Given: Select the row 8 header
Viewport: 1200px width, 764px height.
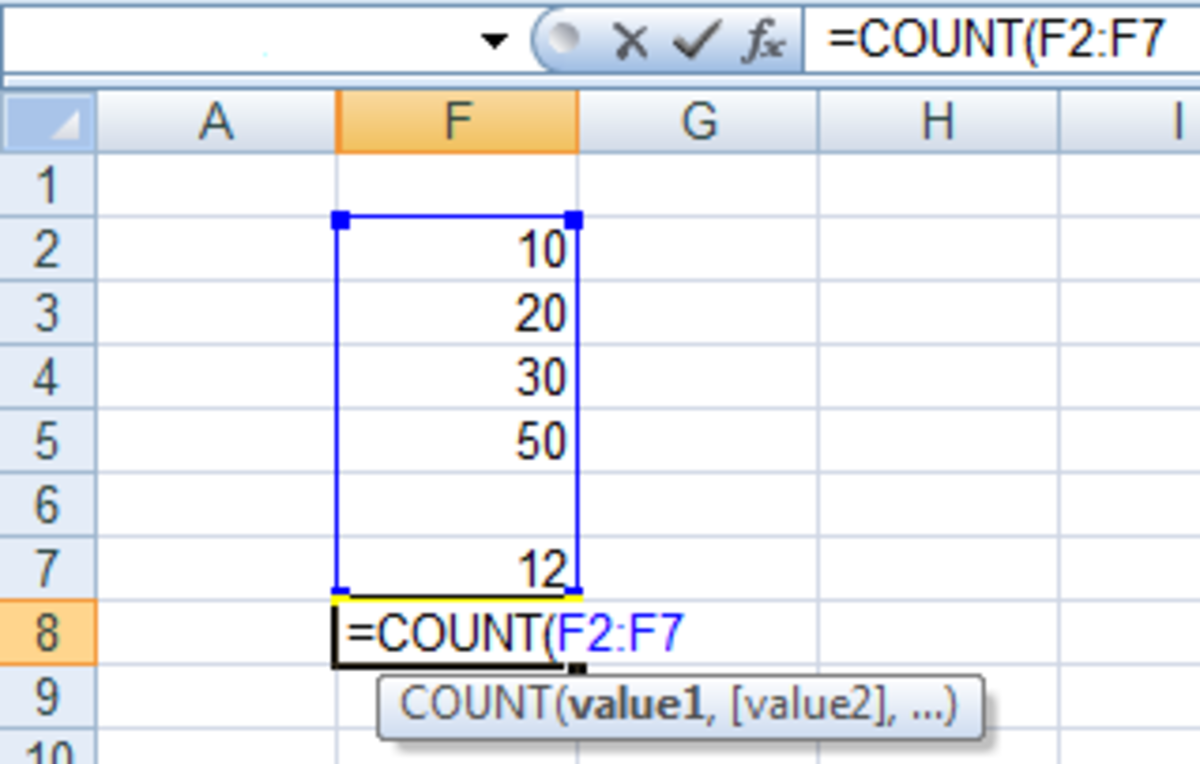Looking at the screenshot, I should (x=47, y=633).
